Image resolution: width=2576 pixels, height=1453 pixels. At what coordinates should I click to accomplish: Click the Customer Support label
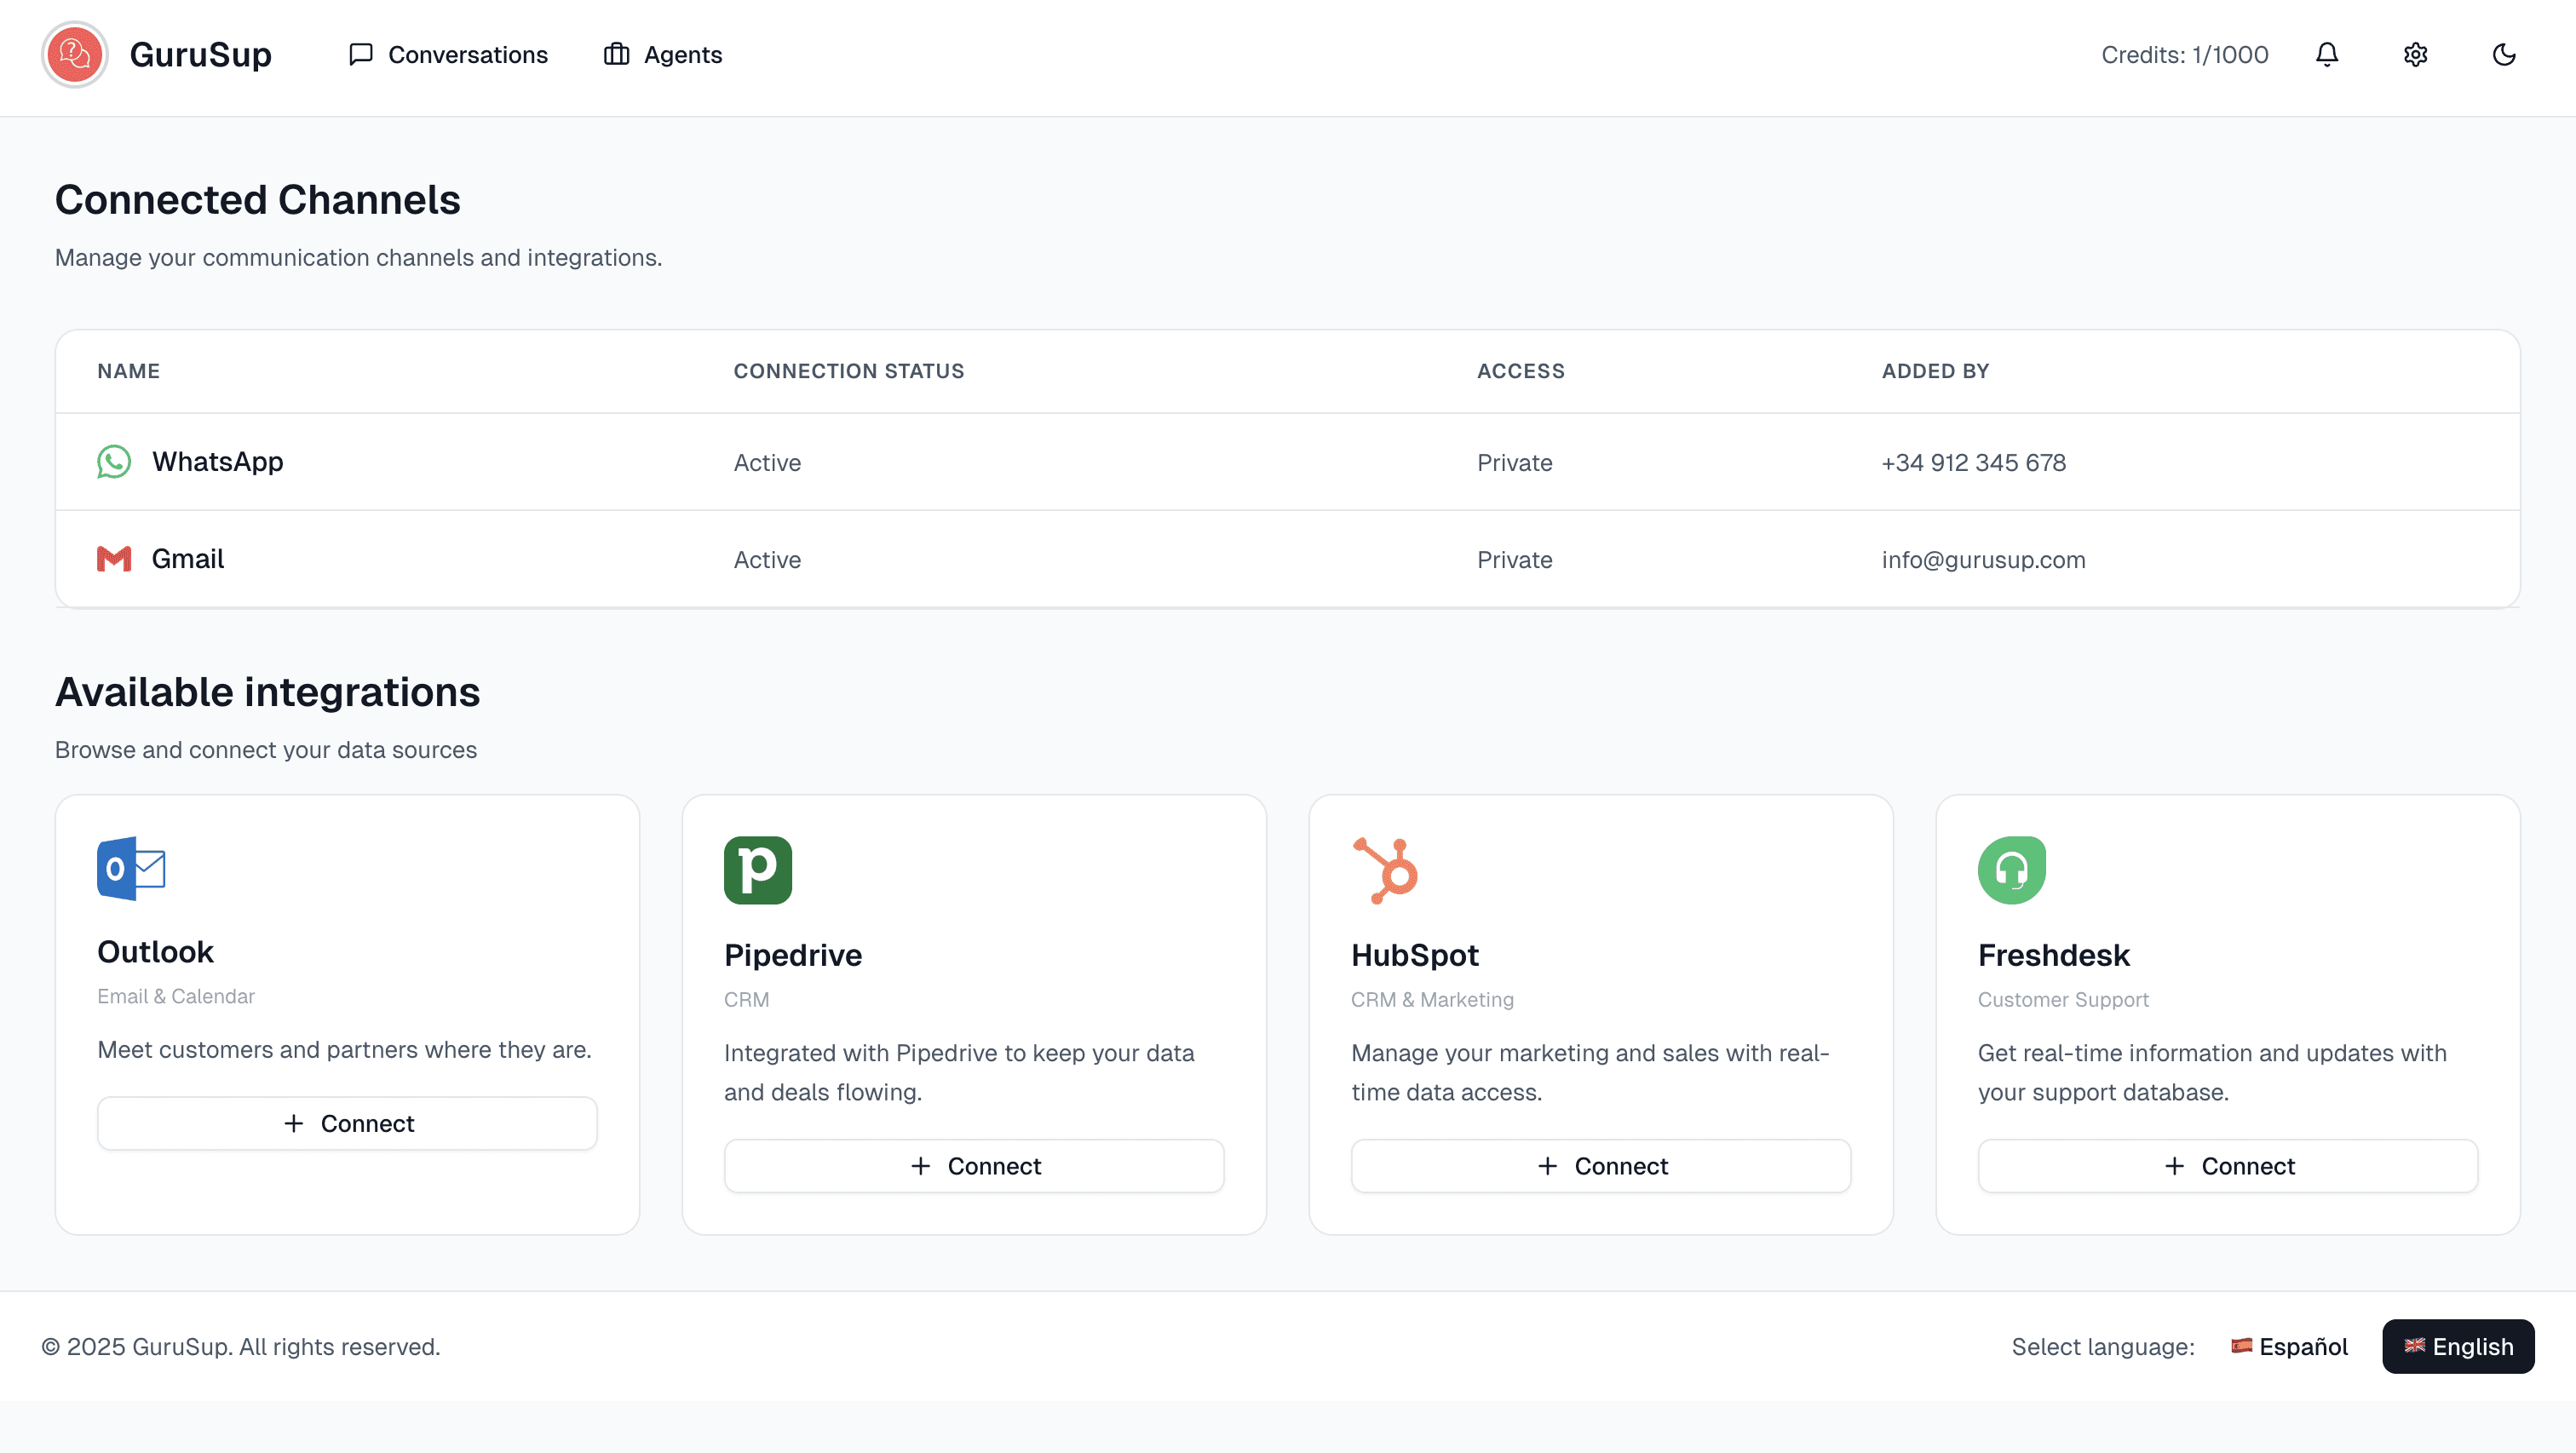2063,999
